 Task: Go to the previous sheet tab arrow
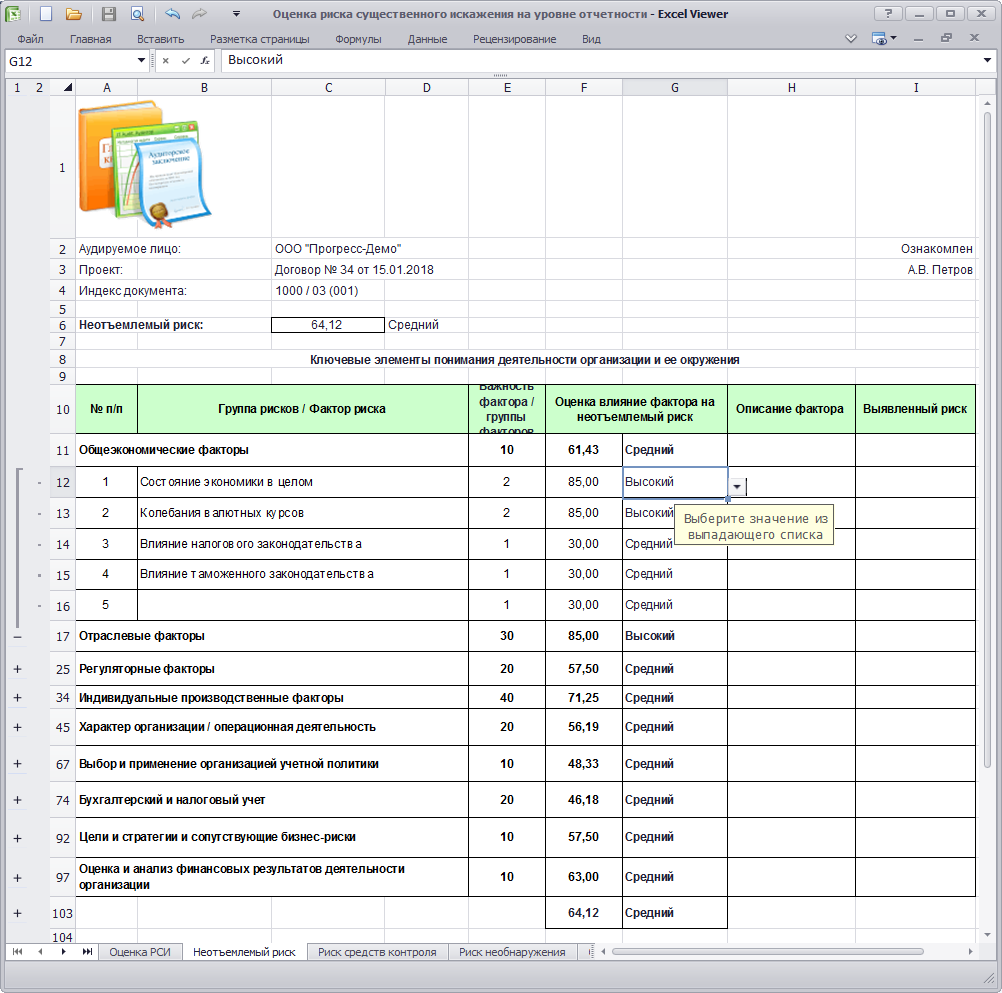40,951
